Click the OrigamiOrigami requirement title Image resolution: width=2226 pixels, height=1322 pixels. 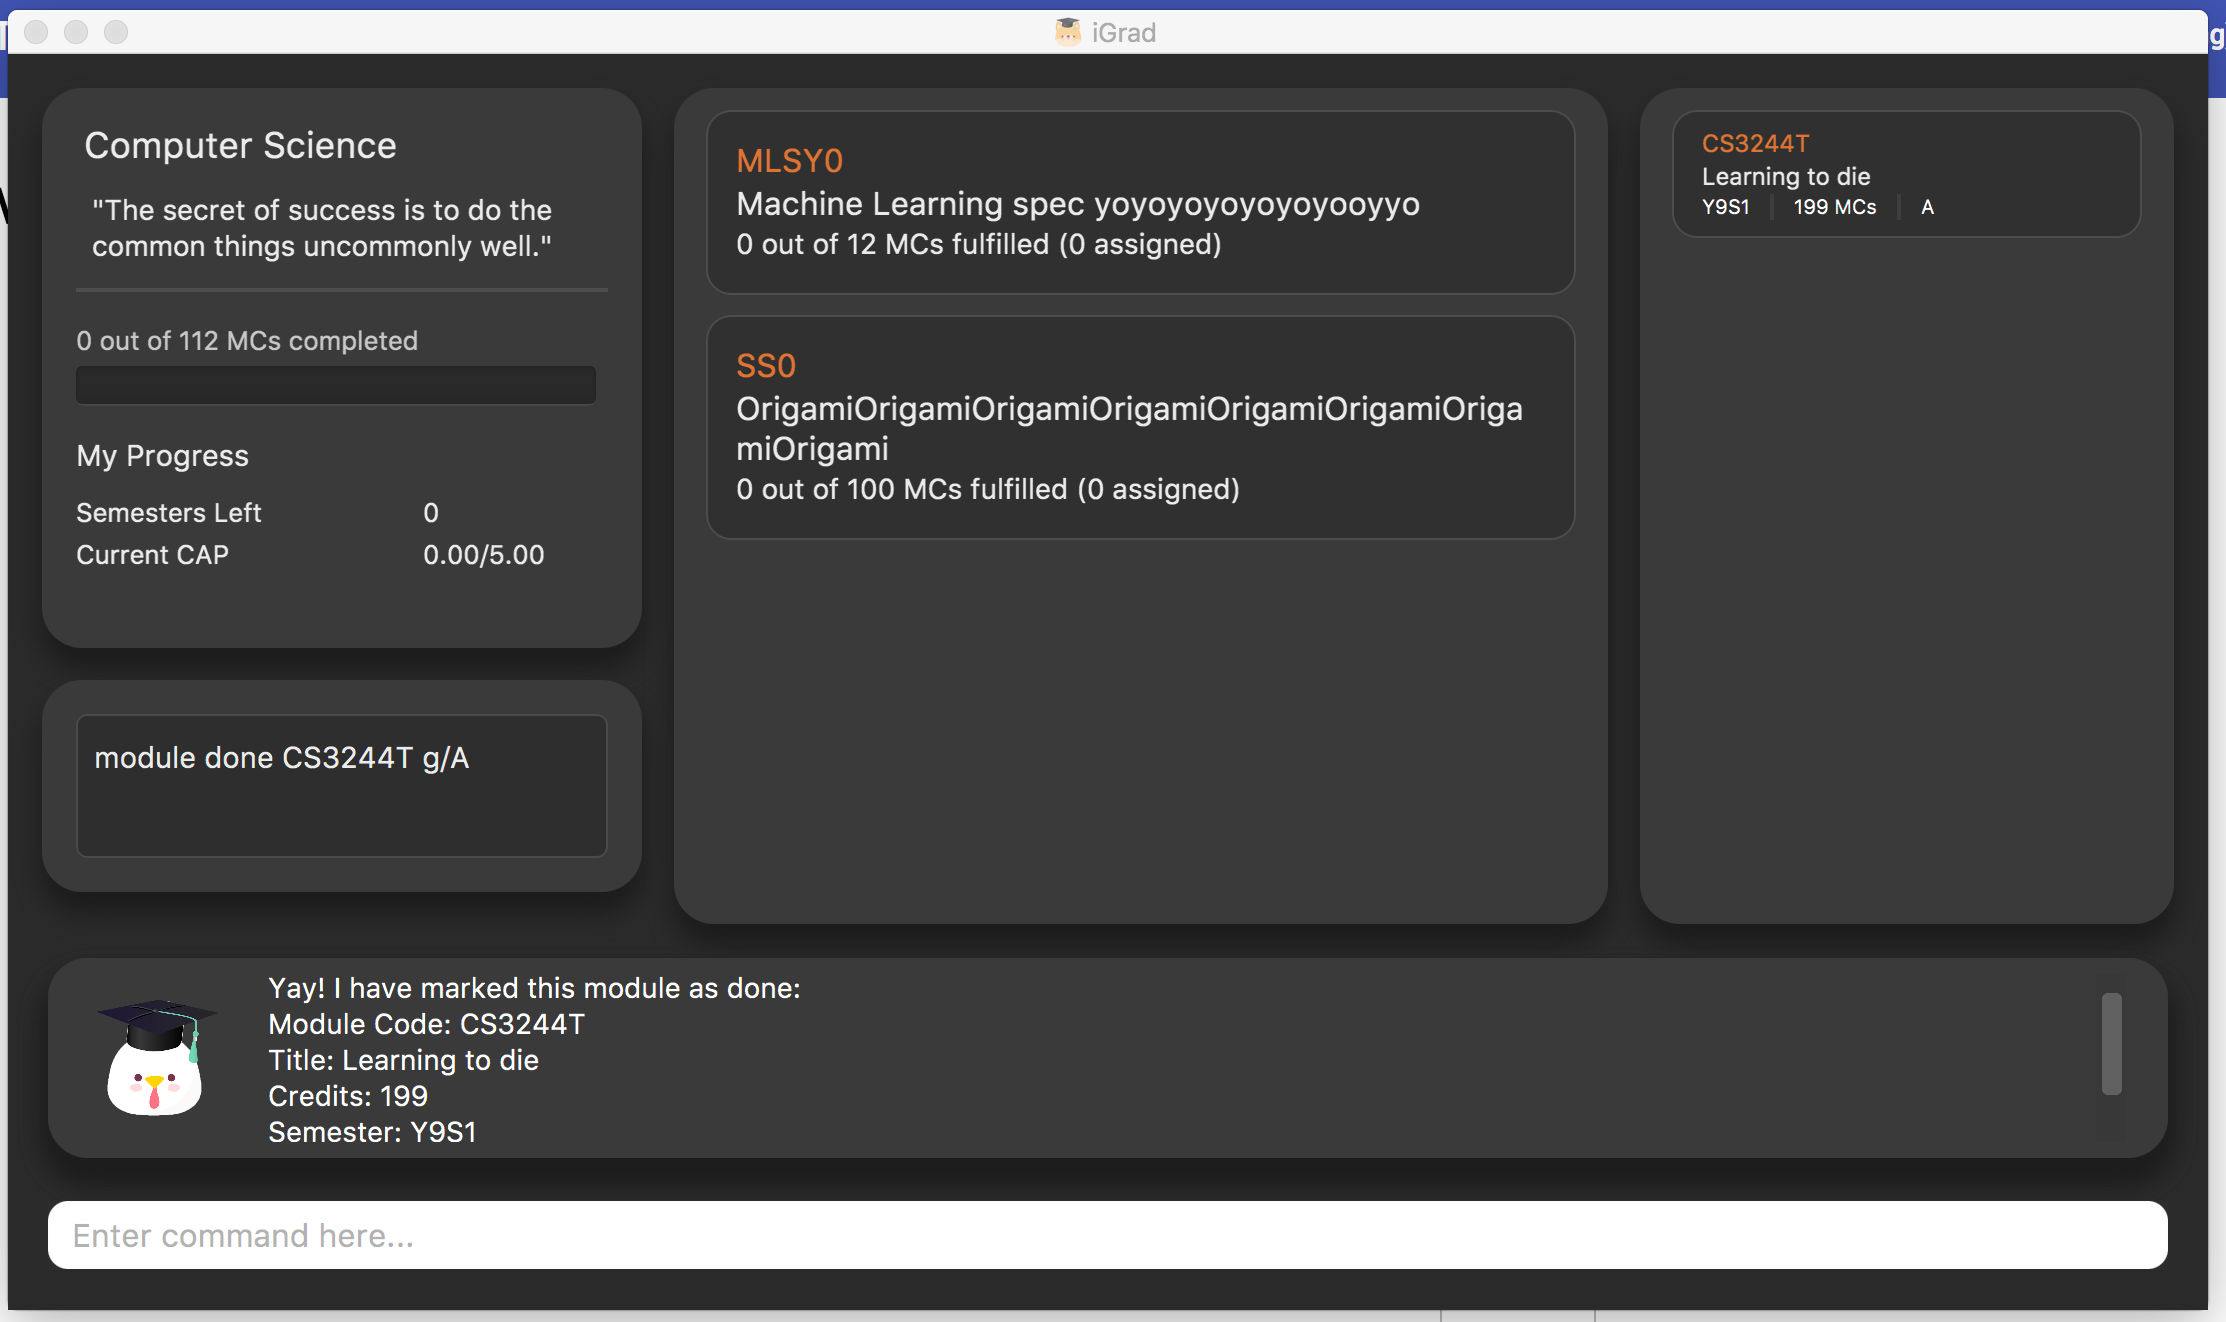[x=1129, y=428]
